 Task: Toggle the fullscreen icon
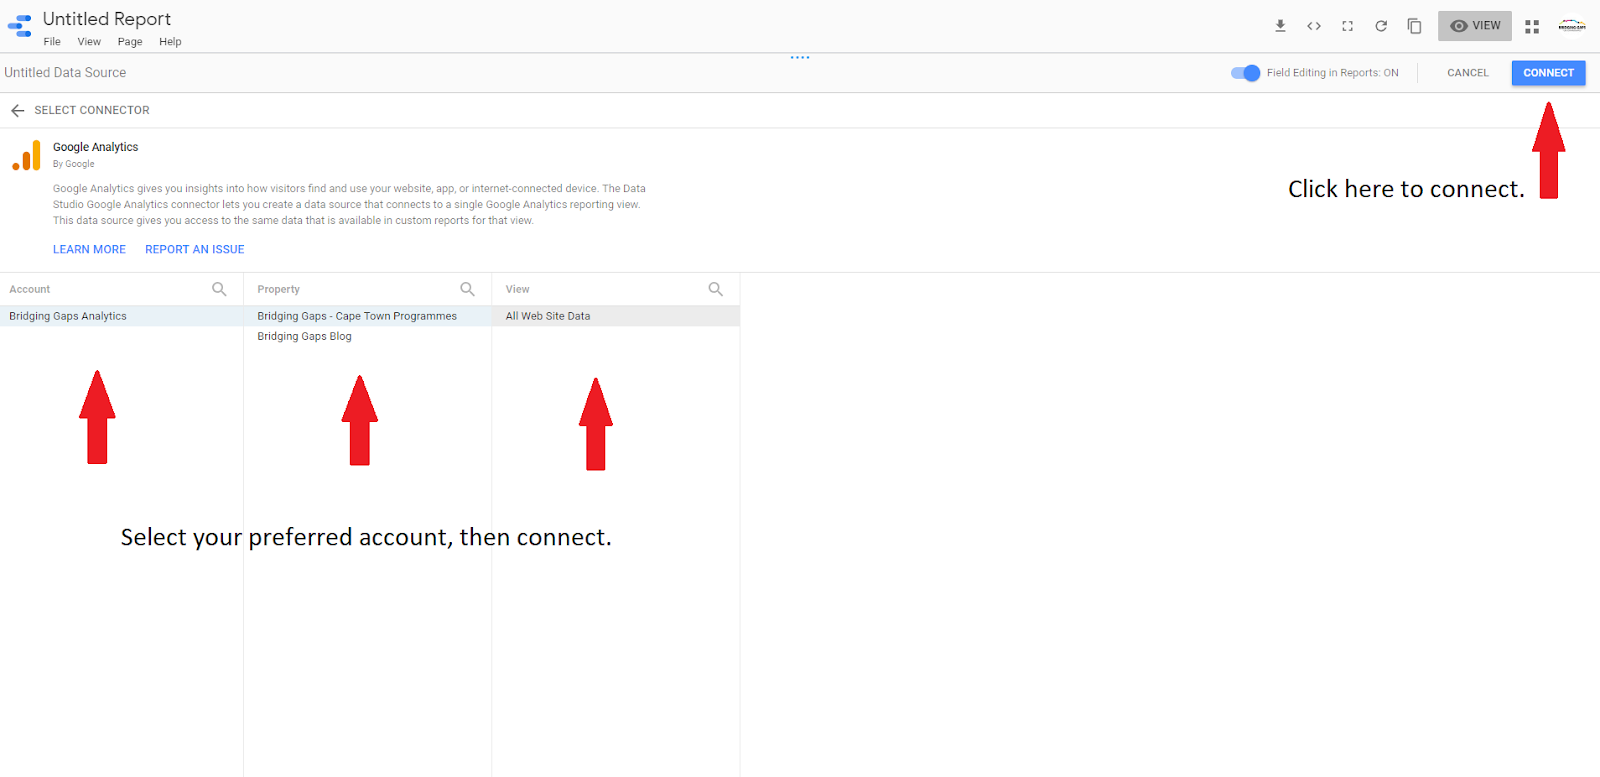click(x=1348, y=26)
